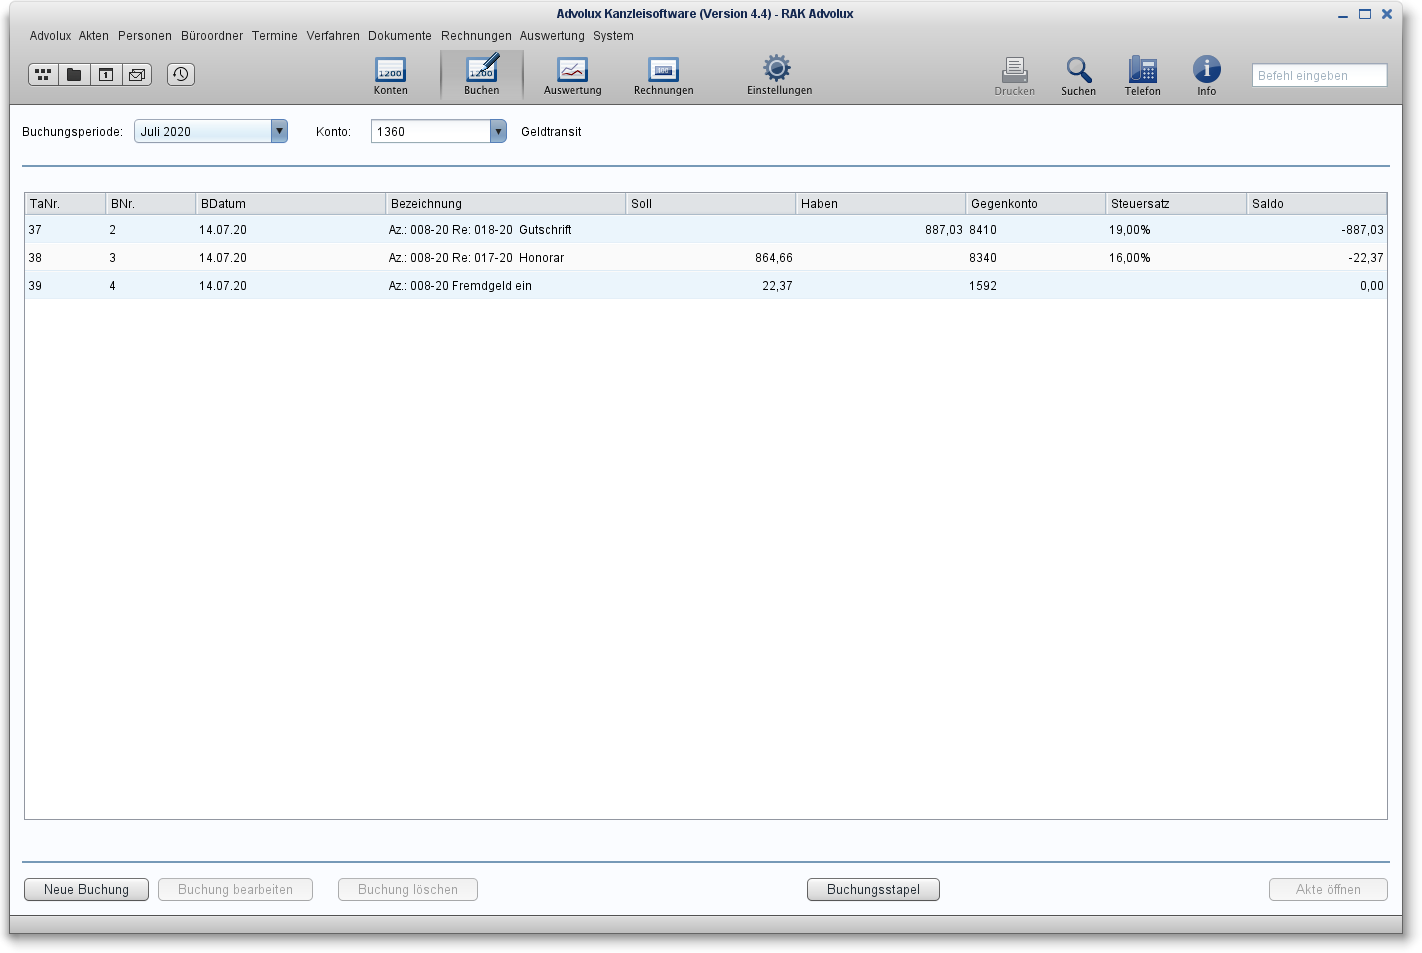Sort by the Gegenkonto column header

(1035, 203)
